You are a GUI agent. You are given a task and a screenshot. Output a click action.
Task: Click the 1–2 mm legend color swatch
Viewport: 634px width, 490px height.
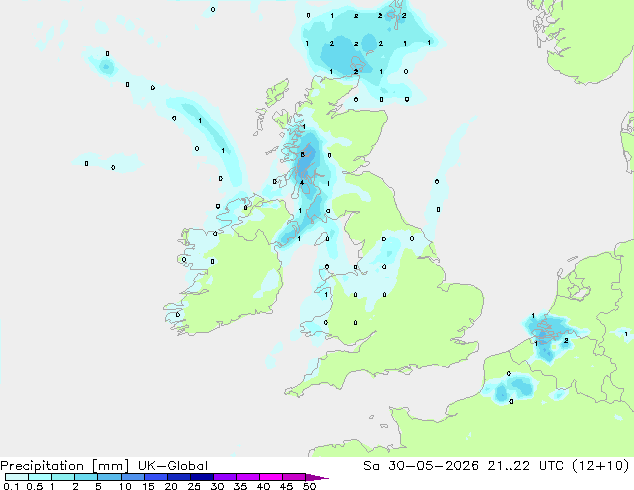63,477
